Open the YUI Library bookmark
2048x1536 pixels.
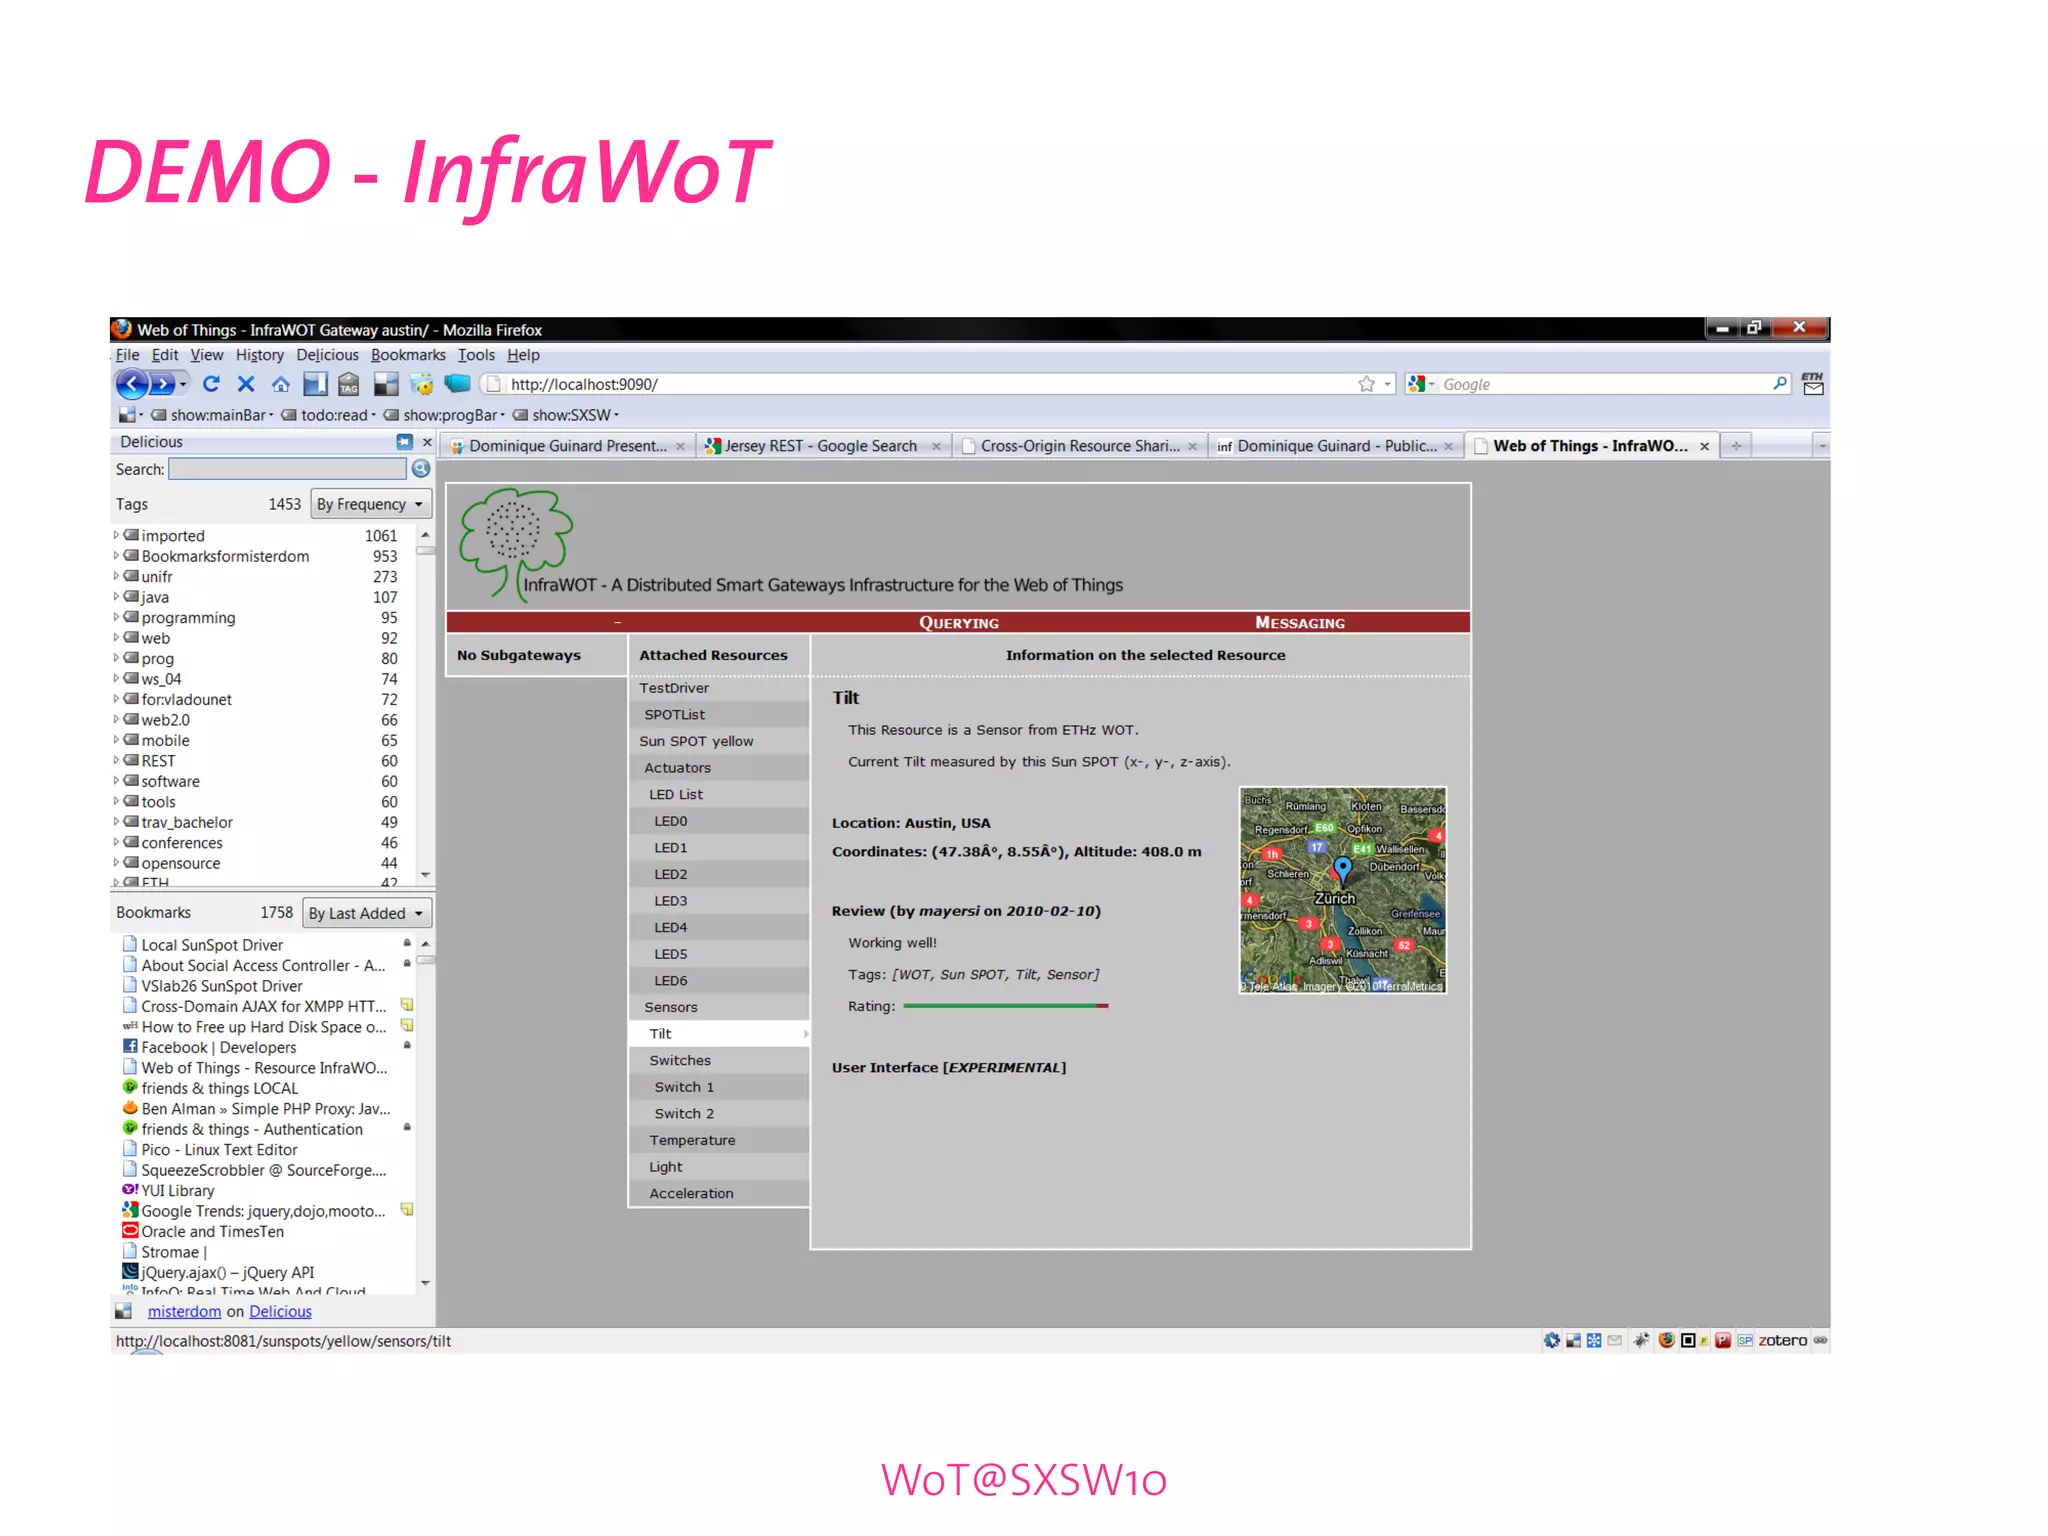click(177, 1190)
